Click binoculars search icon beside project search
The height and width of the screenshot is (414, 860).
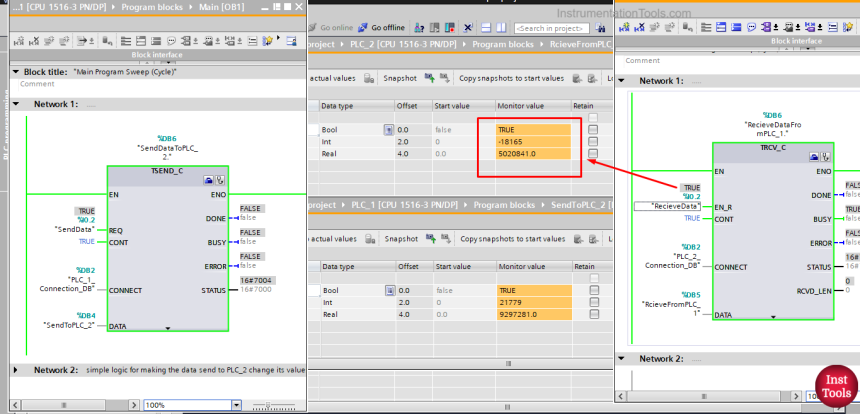599,27
